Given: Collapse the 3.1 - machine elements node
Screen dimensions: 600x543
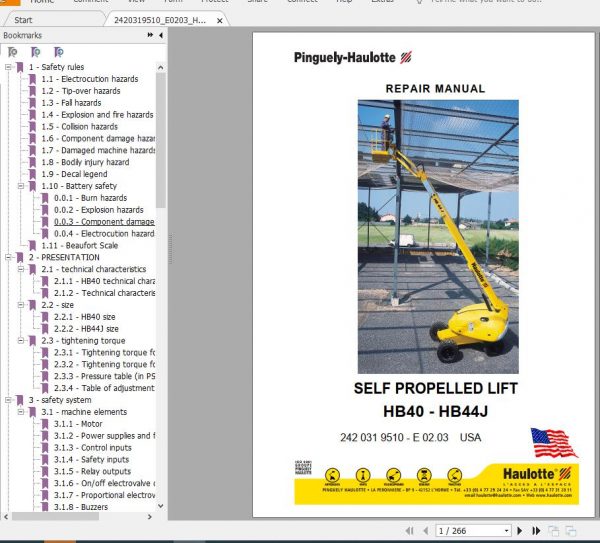Looking at the screenshot, I should pyautogui.click(x=21, y=412).
